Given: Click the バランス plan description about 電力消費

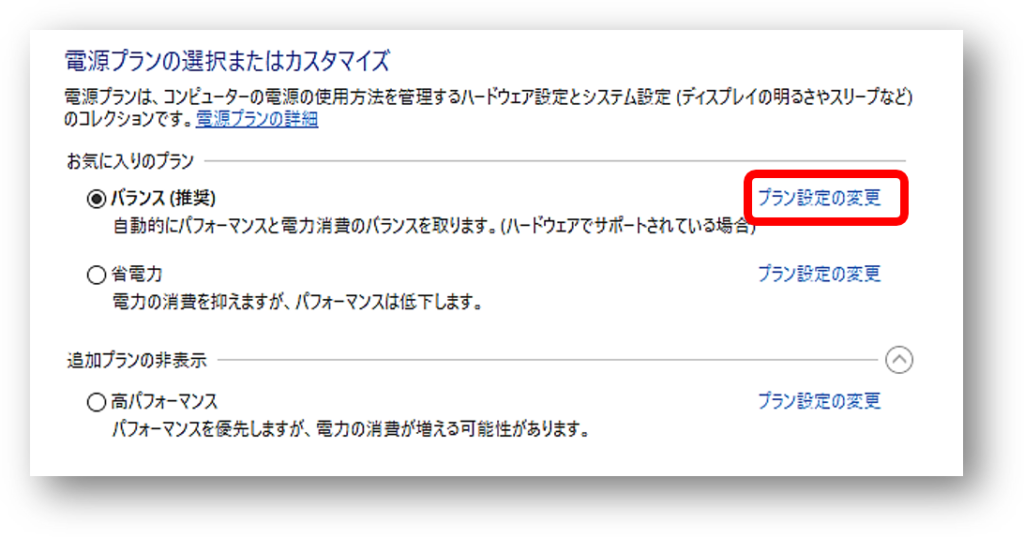Looking at the screenshot, I should (434, 227).
